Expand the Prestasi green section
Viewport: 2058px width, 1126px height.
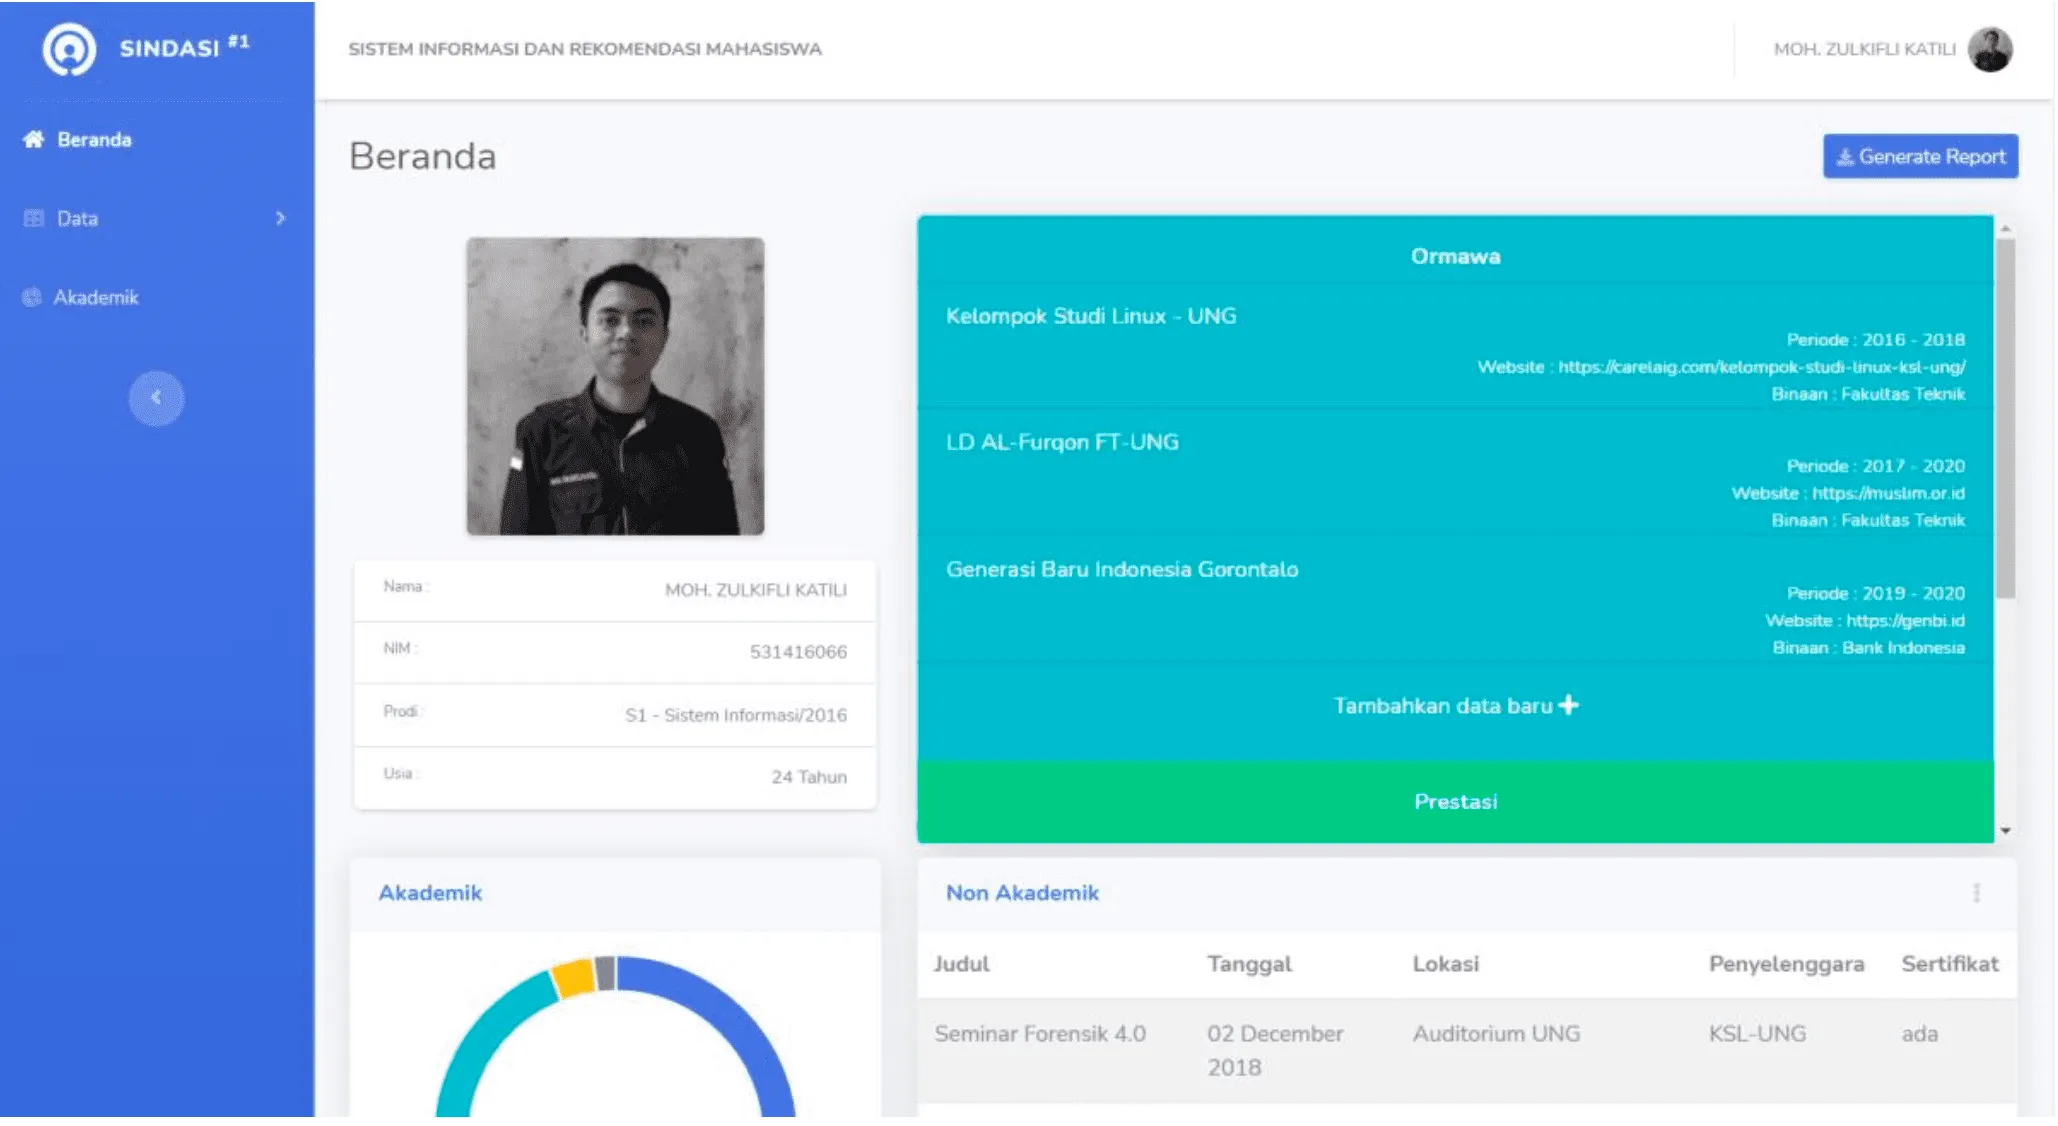tap(1455, 801)
